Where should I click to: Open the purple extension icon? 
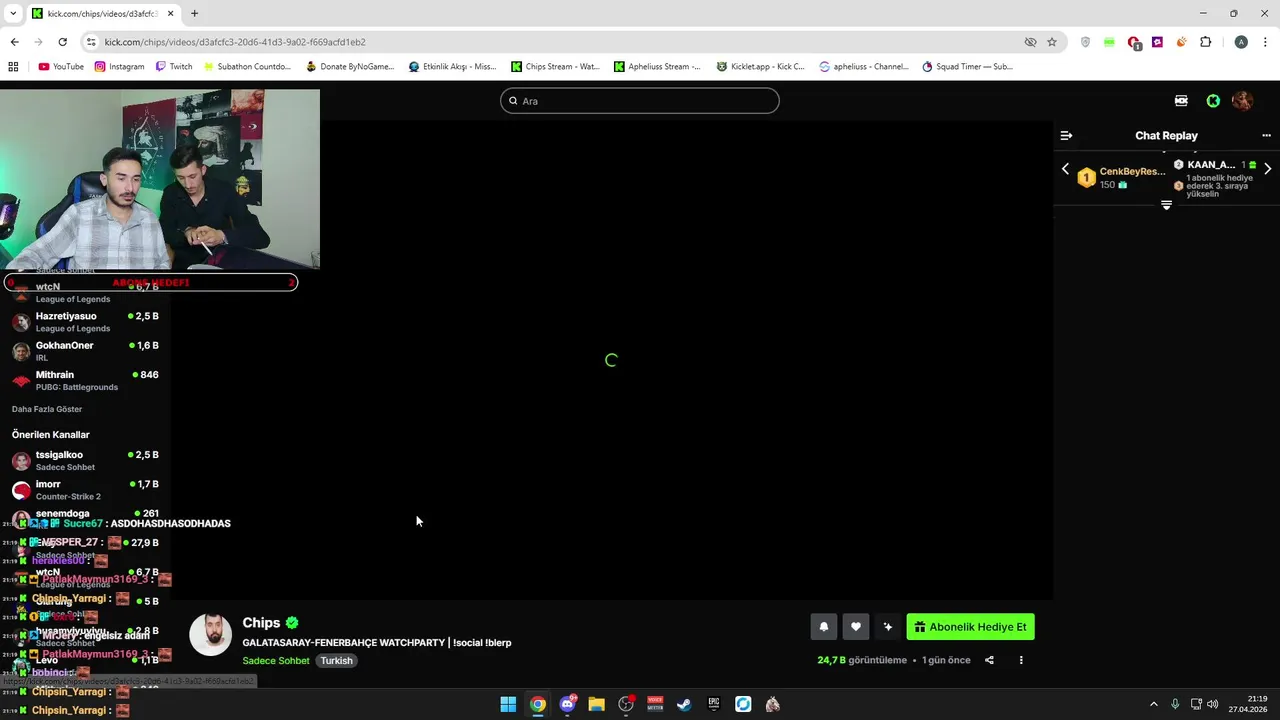coord(1157,42)
